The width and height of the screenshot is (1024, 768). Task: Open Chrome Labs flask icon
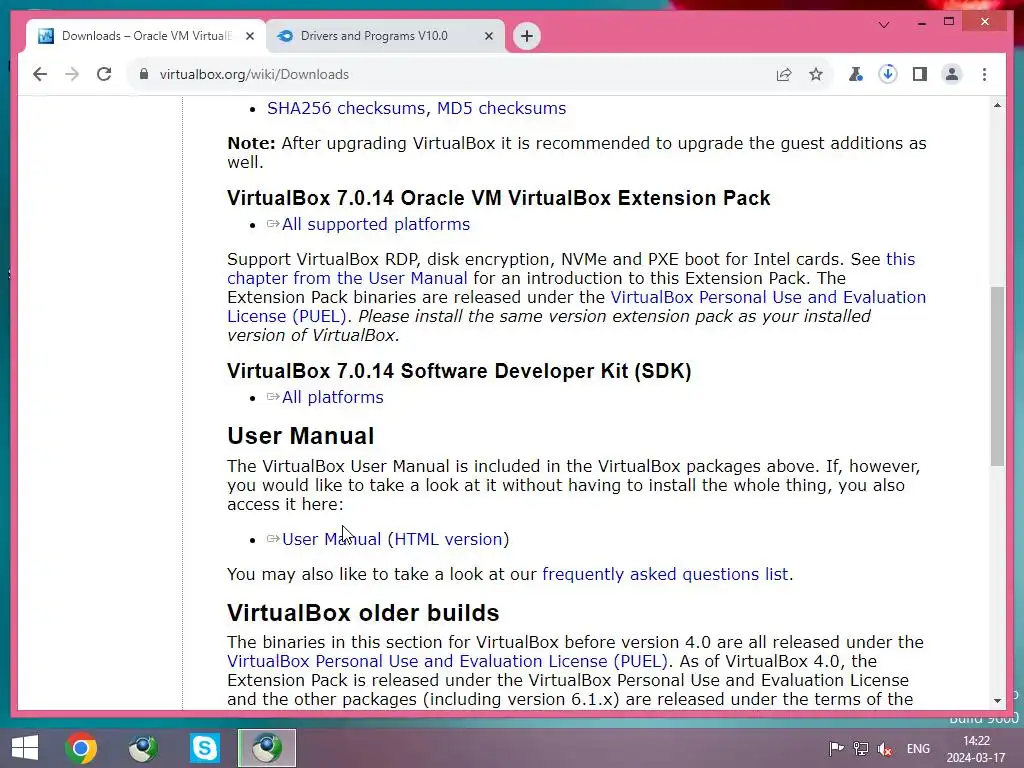pos(856,74)
